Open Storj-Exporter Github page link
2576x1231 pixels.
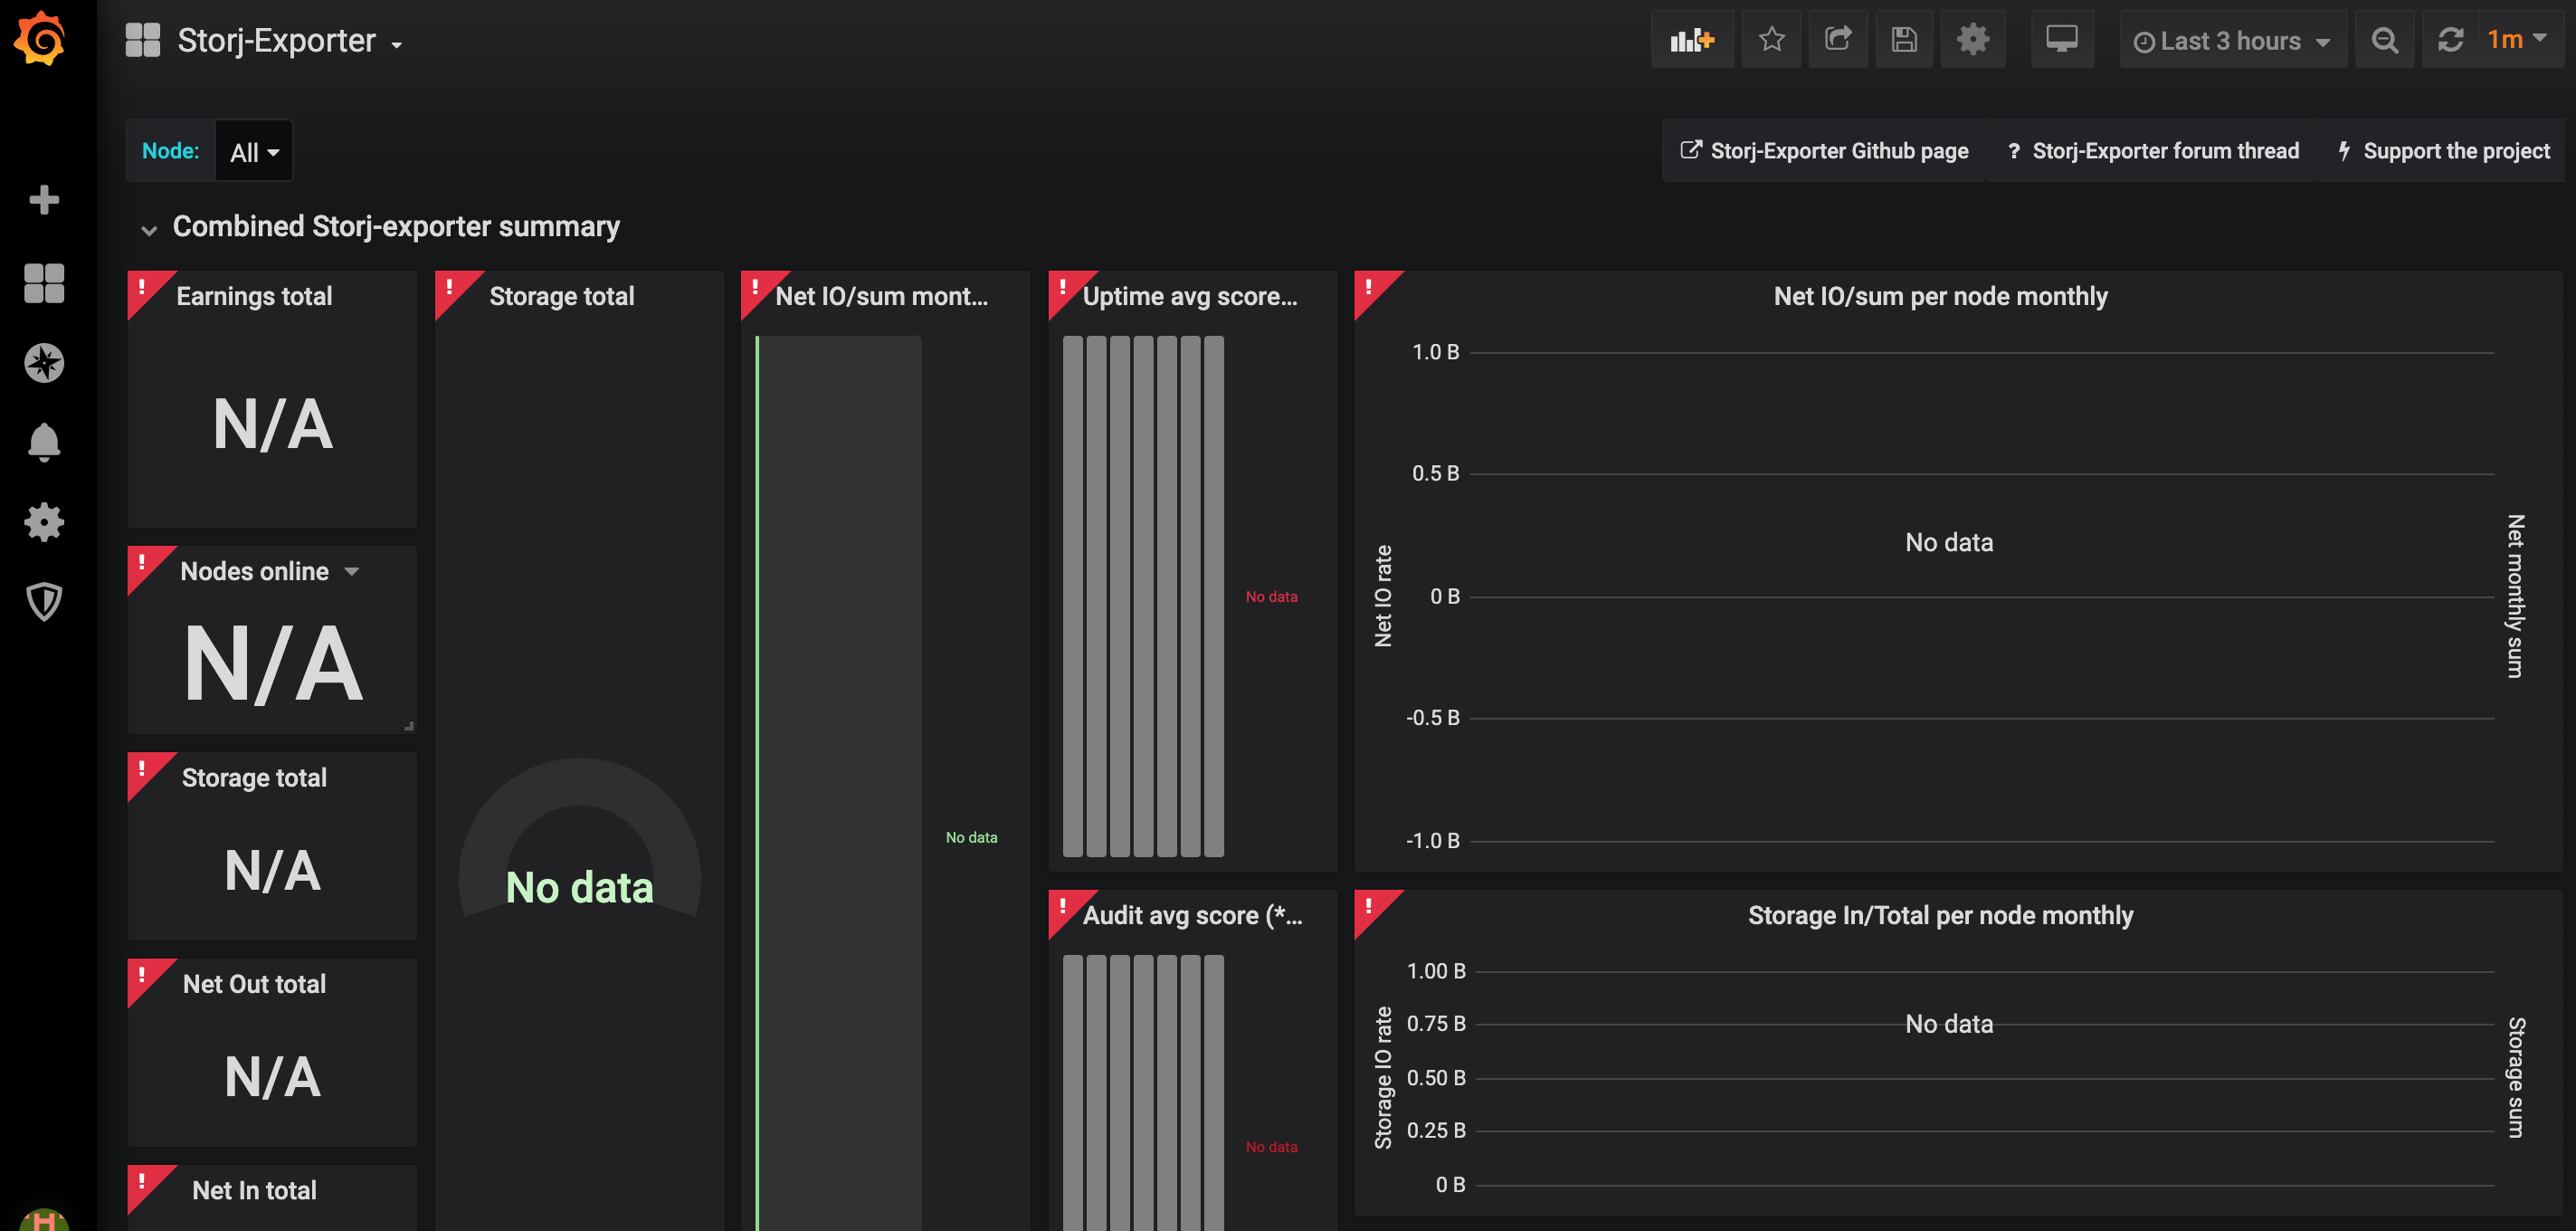coord(1824,151)
